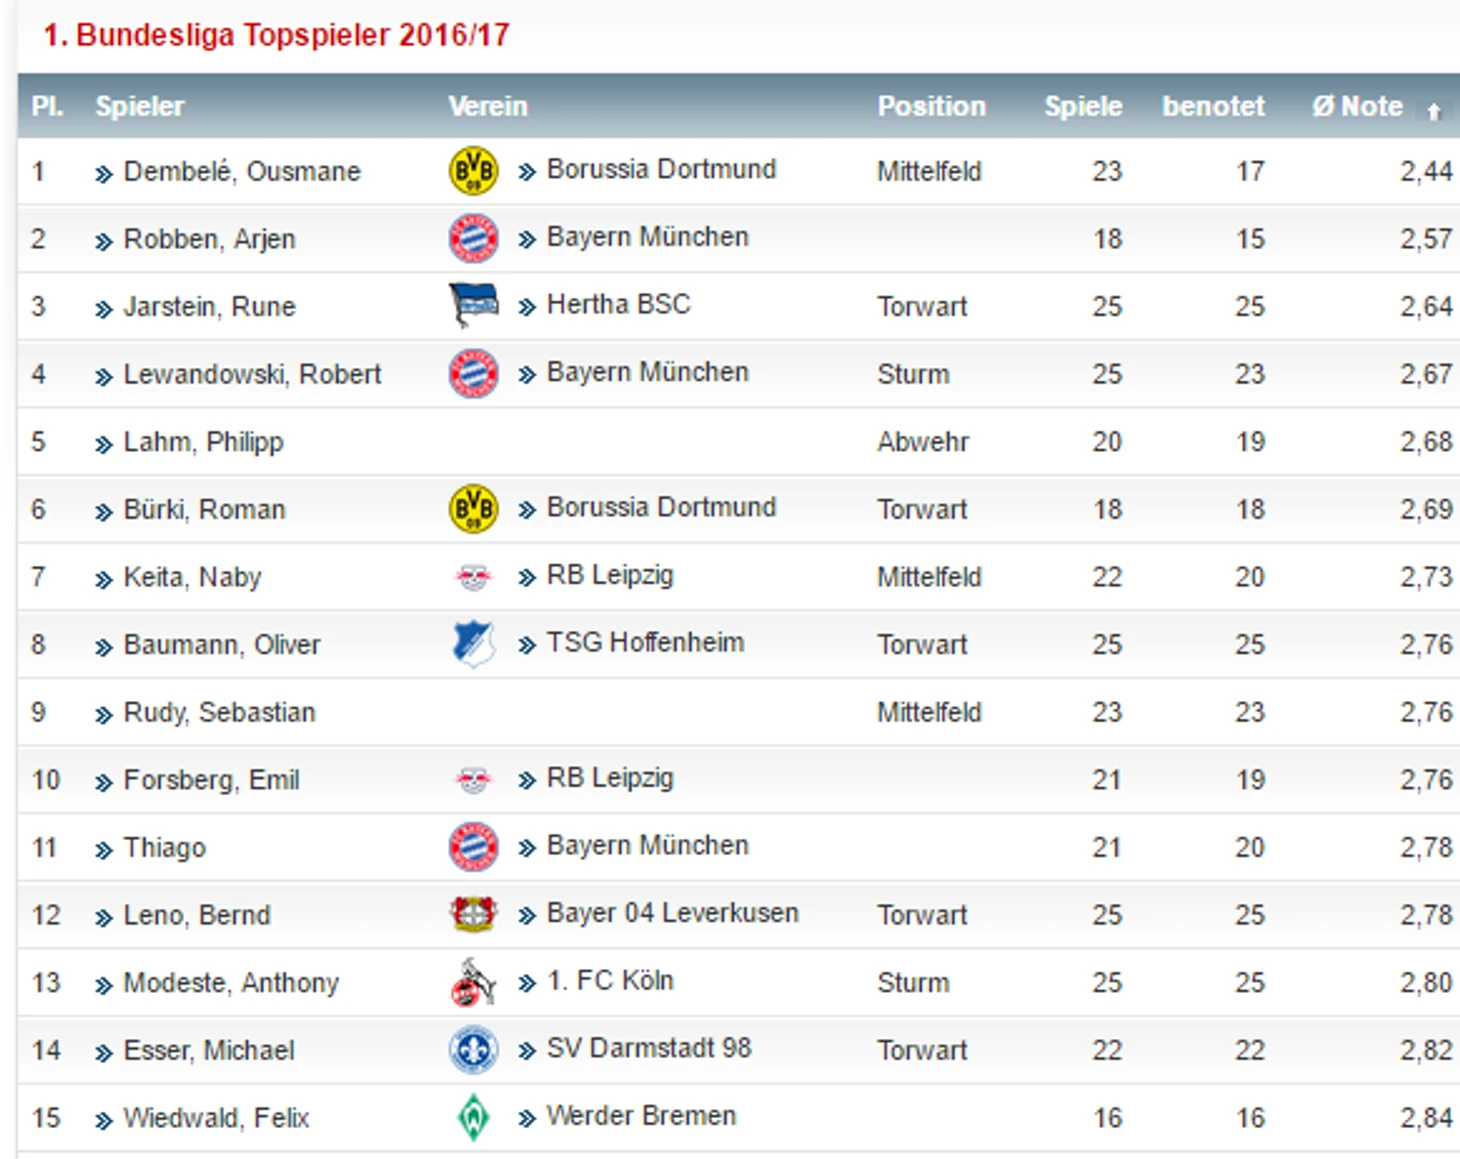
Task: Click Bayern München crest in Robben row
Action: 474,238
